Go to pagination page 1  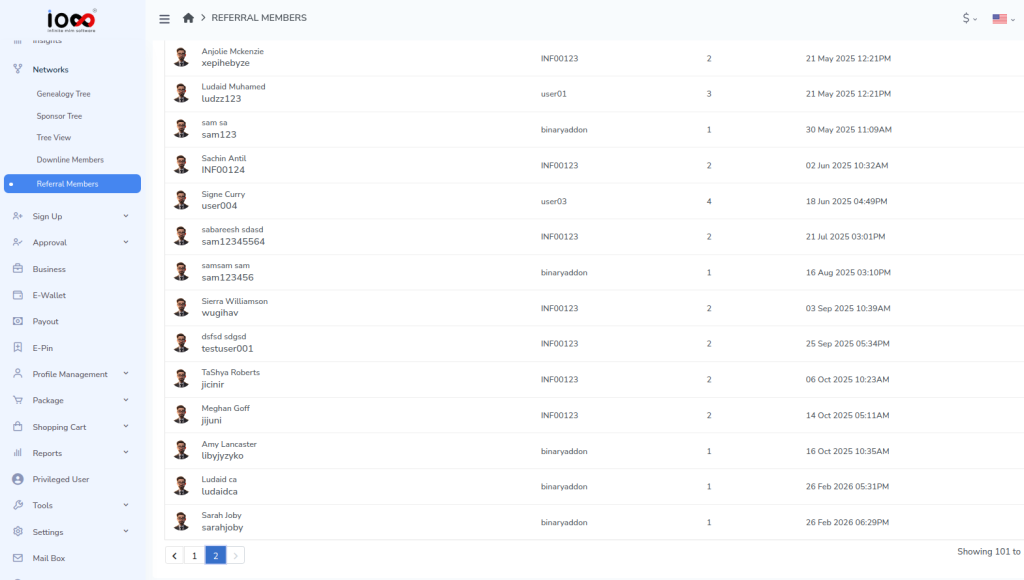(x=194, y=555)
